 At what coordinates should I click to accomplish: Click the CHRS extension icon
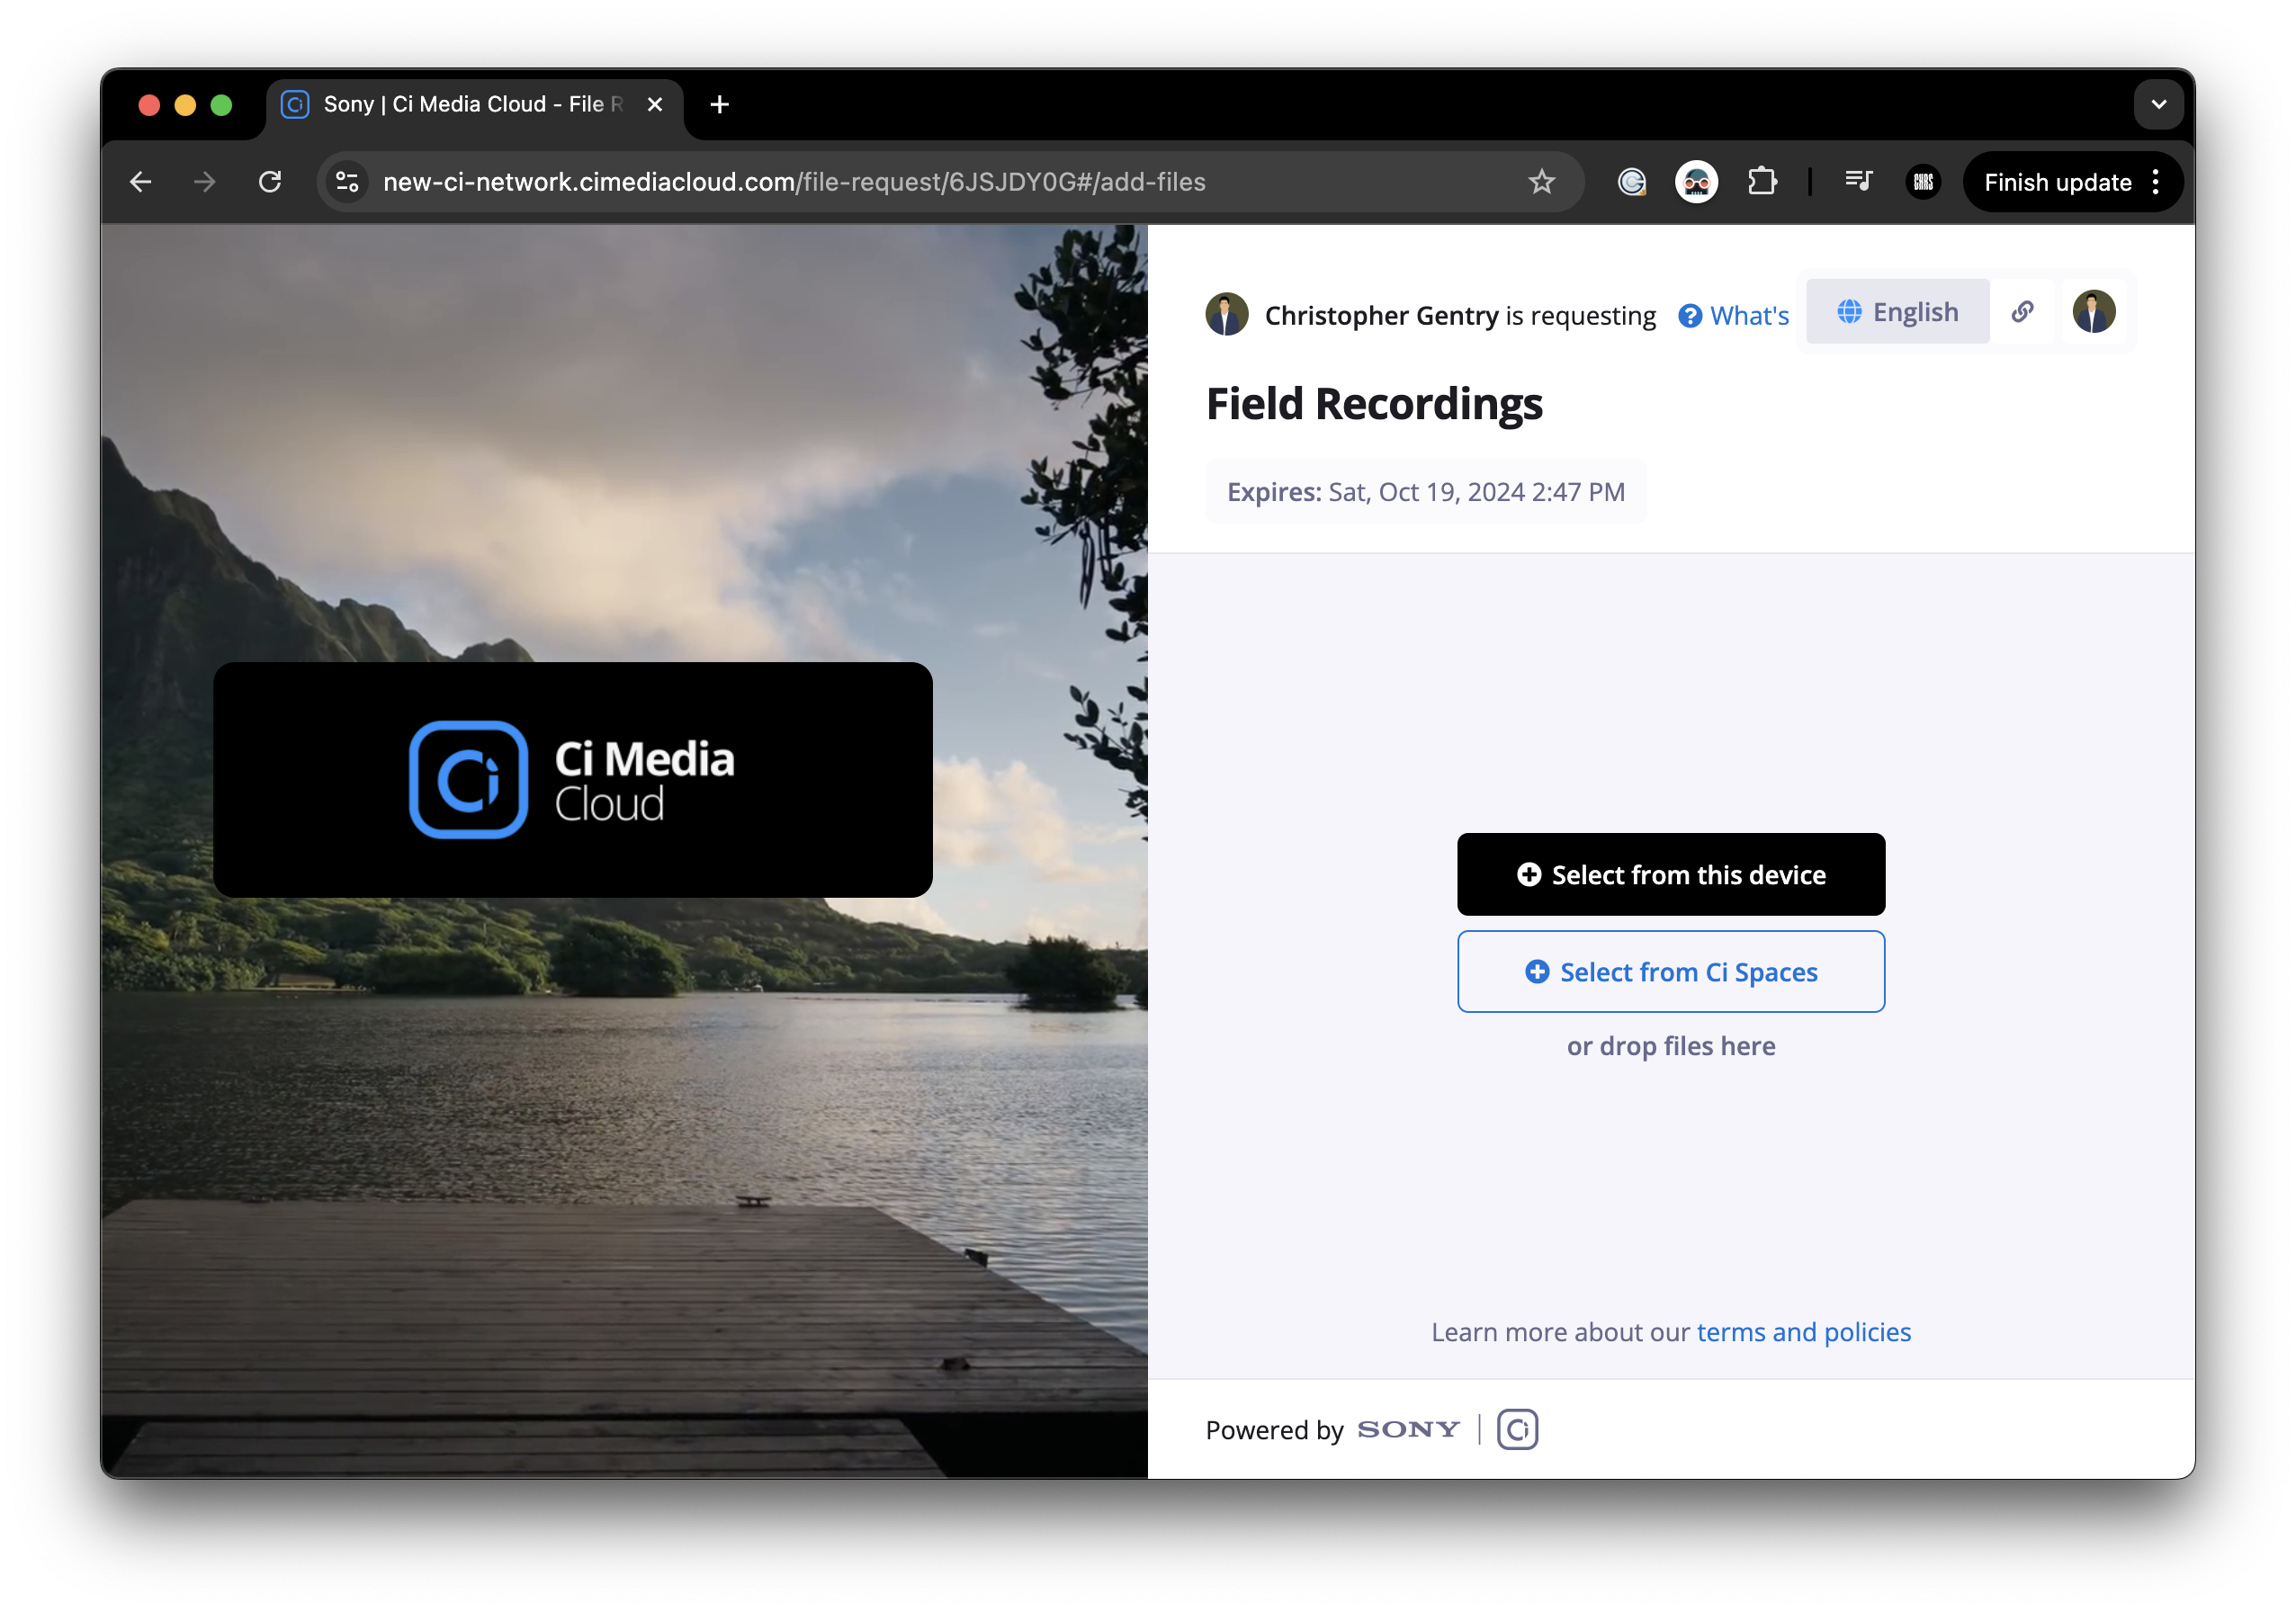[1923, 182]
